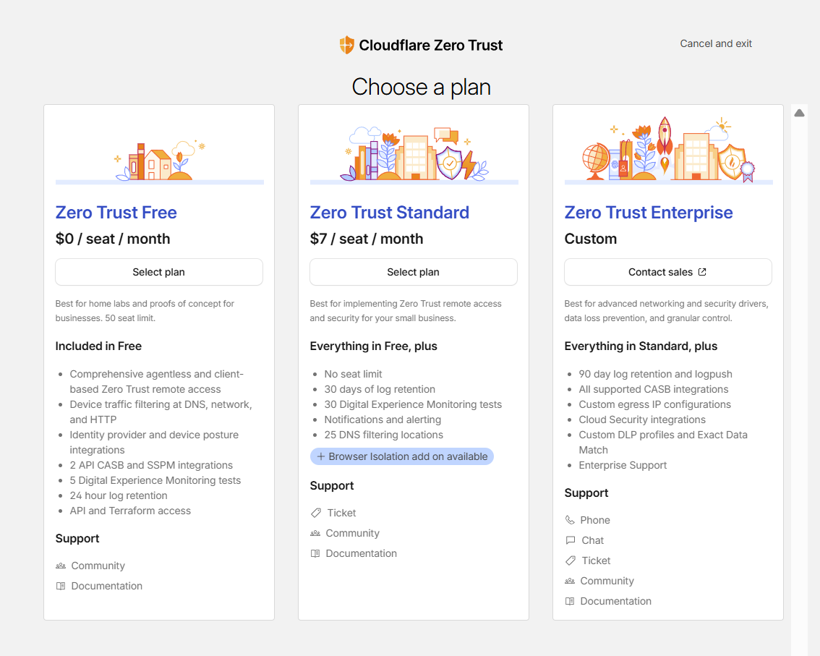Click Cancel and exit link
The image size is (820, 656).
(715, 43)
